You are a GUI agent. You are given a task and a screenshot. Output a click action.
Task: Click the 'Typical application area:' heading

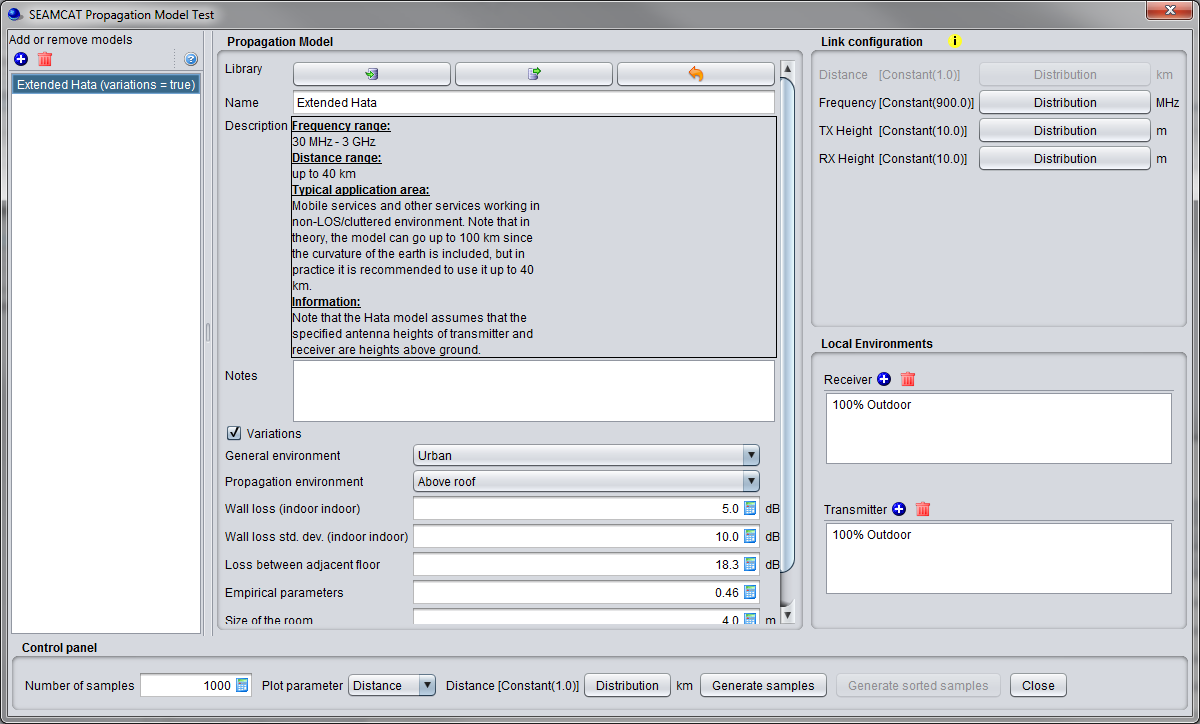click(361, 190)
